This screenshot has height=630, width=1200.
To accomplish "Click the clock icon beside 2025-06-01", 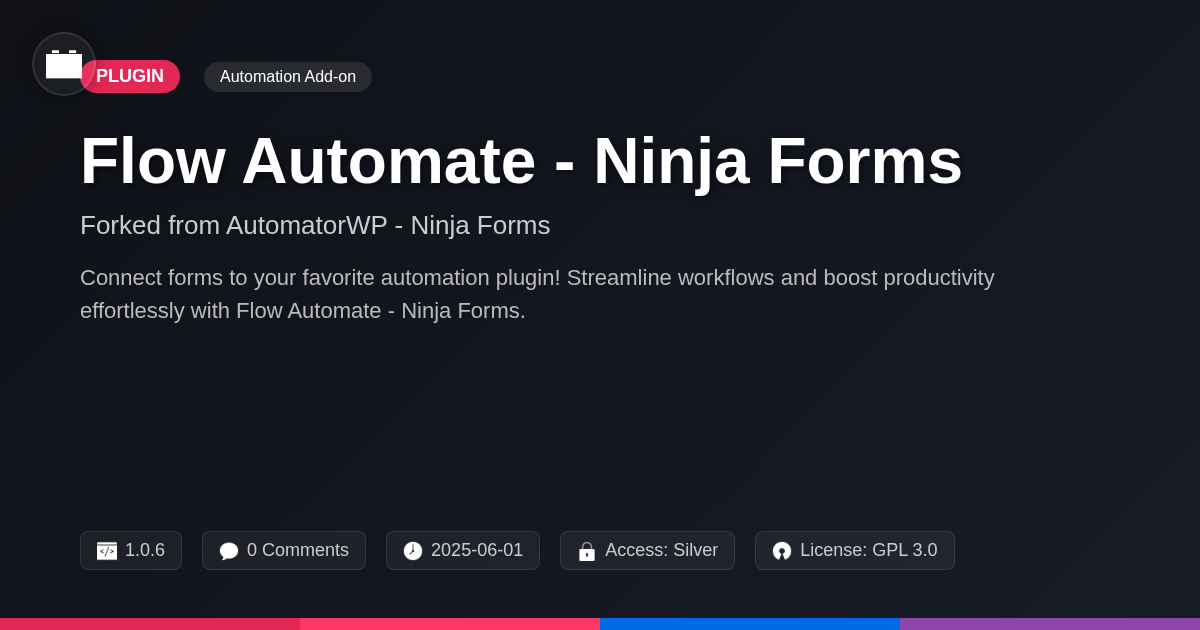I will [413, 551].
